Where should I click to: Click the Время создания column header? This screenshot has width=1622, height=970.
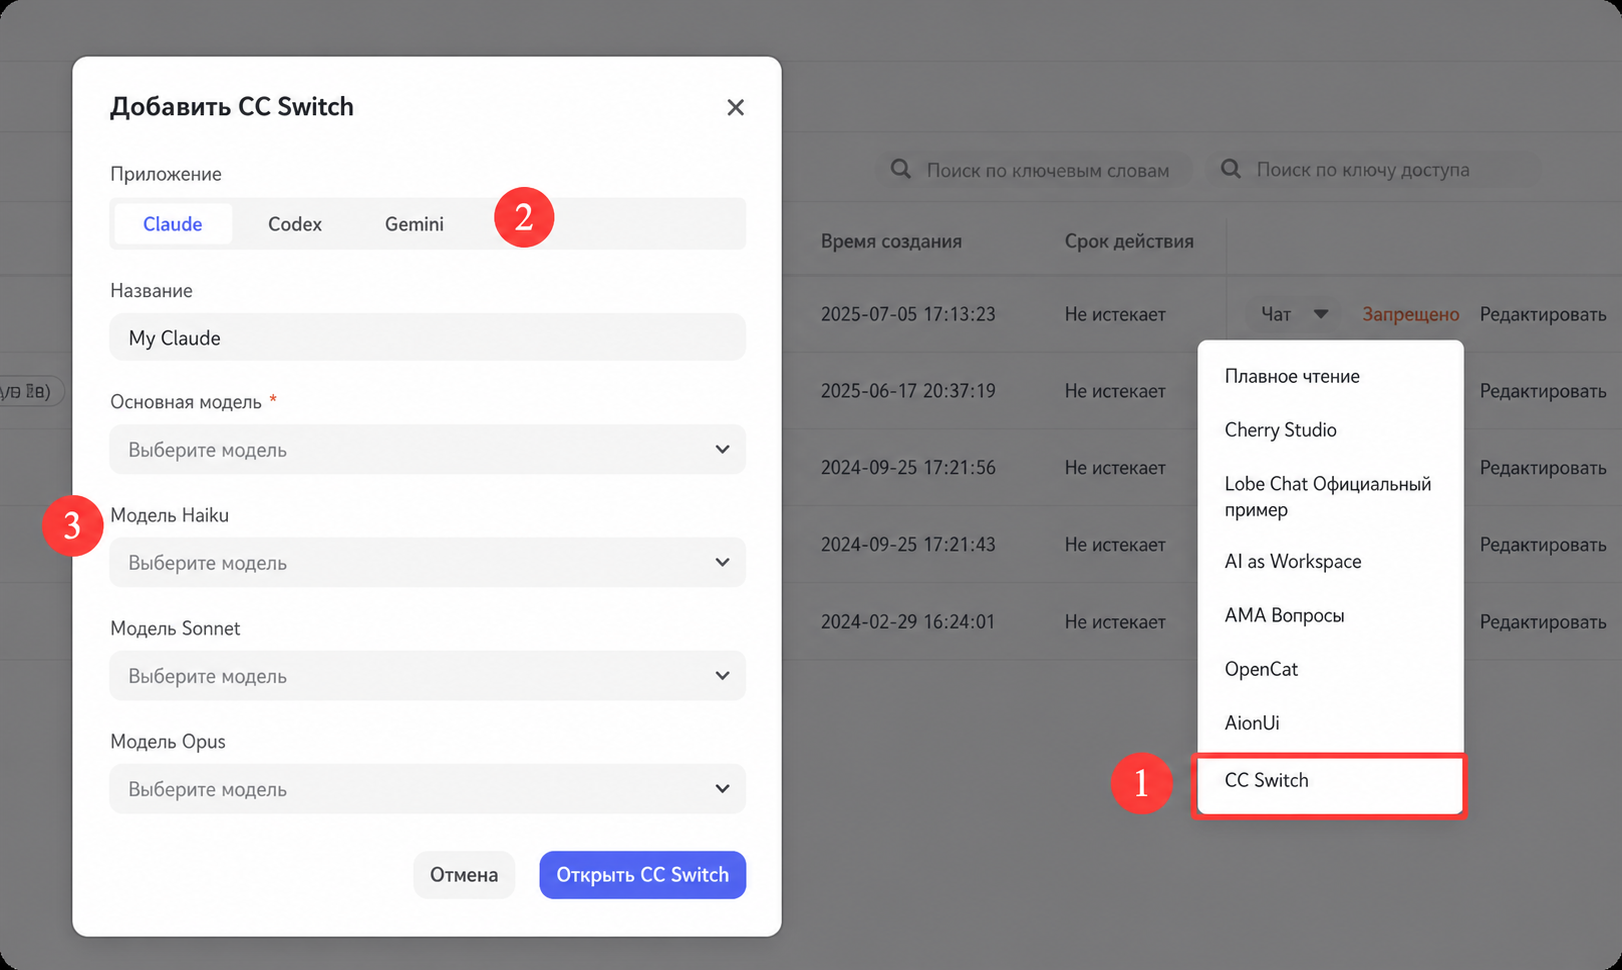click(891, 241)
